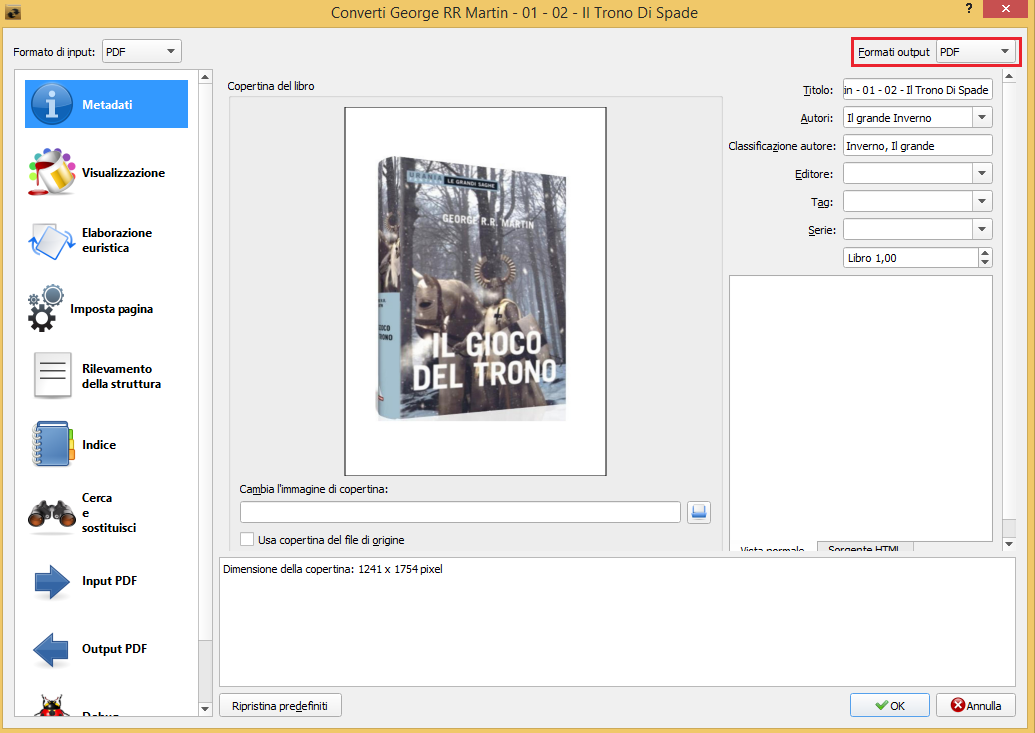The width and height of the screenshot is (1035, 733).
Task: Click the sidebar scroll down arrow
Action: pos(205,709)
